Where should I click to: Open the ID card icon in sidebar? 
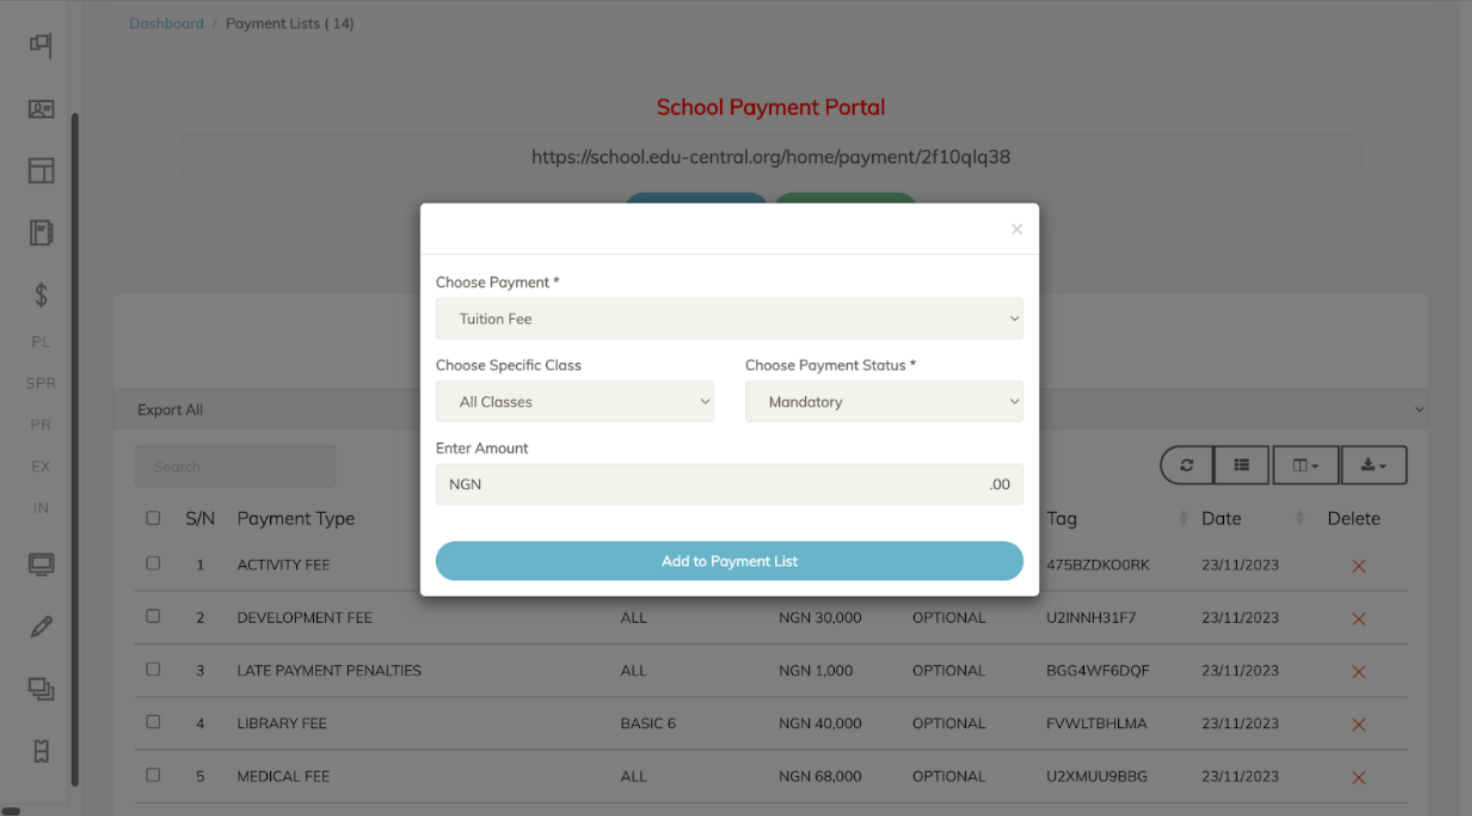pyautogui.click(x=41, y=109)
